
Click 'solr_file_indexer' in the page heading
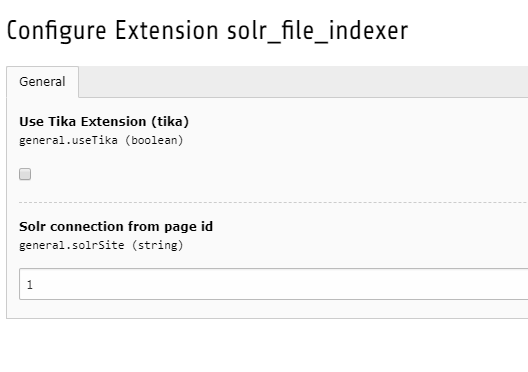click(318, 31)
